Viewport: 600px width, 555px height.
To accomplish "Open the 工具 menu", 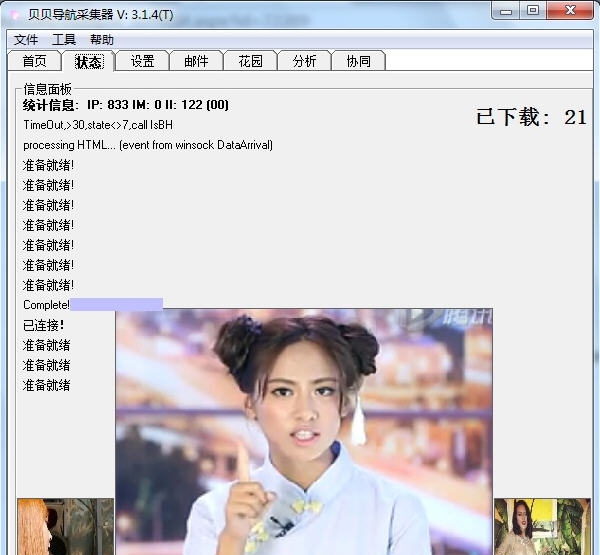I will (64, 40).
